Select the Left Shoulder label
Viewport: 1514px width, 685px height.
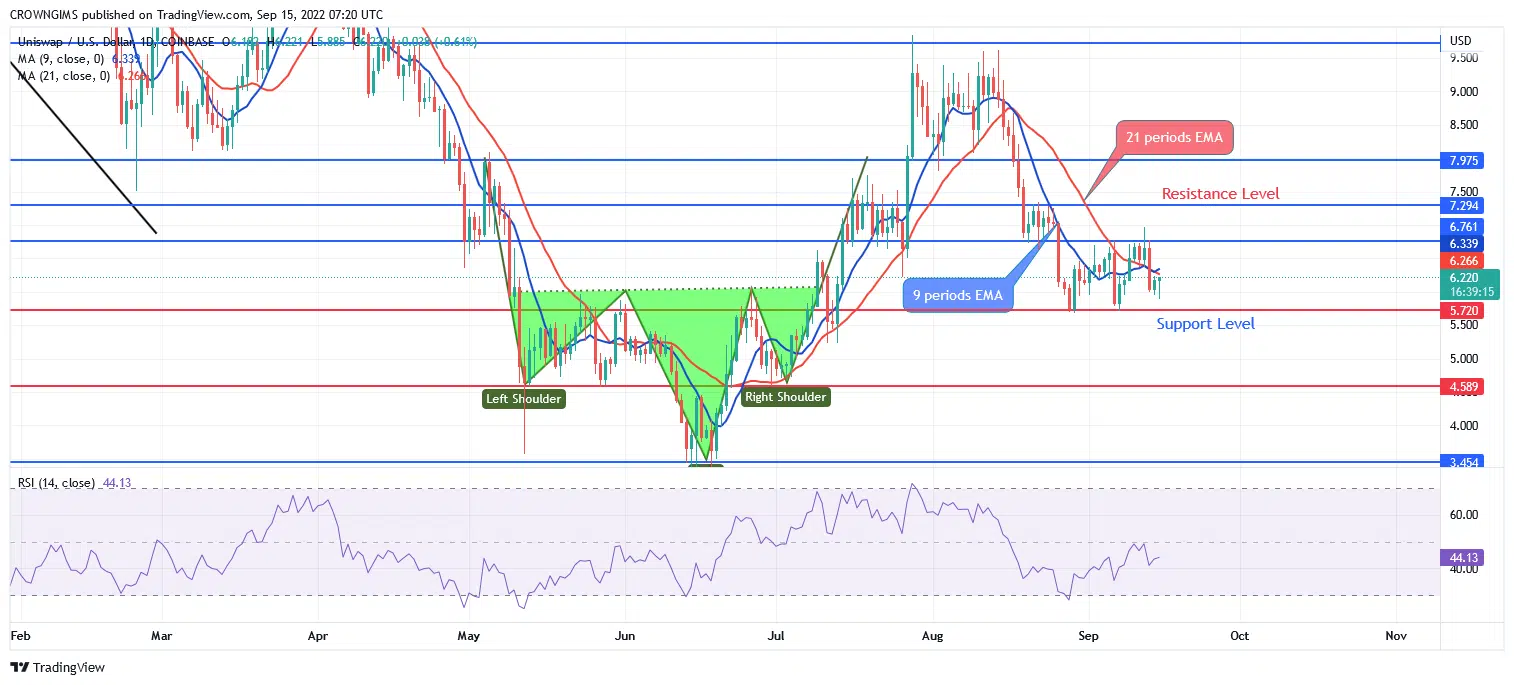click(x=524, y=399)
